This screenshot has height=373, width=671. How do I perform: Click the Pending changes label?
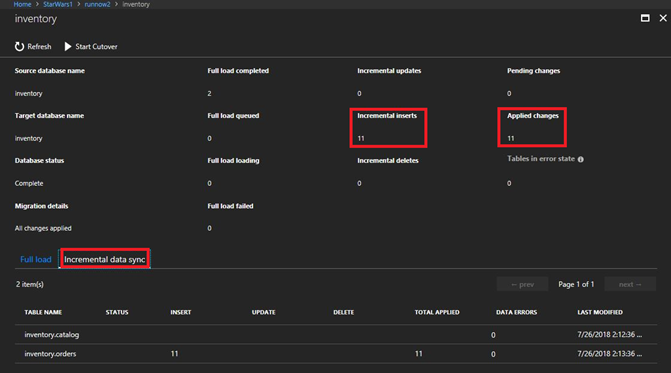(533, 71)
